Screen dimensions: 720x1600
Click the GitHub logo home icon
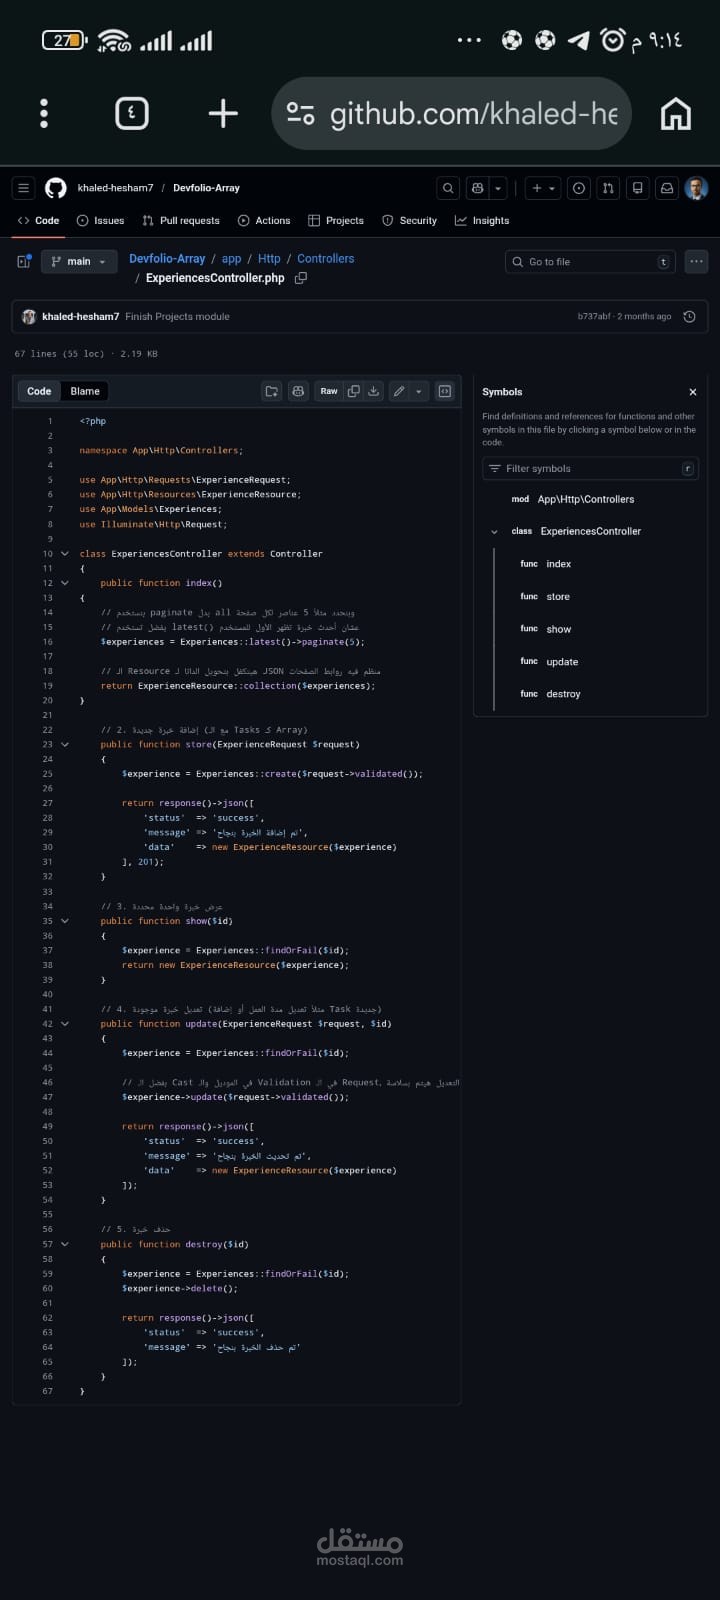click(56, 188)
